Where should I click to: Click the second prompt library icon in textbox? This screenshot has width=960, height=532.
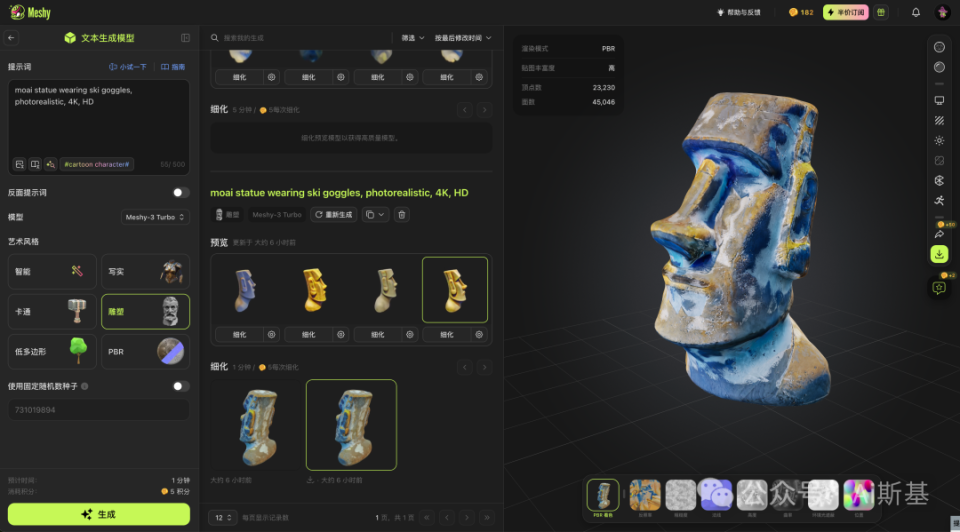[x=35, y=164]
